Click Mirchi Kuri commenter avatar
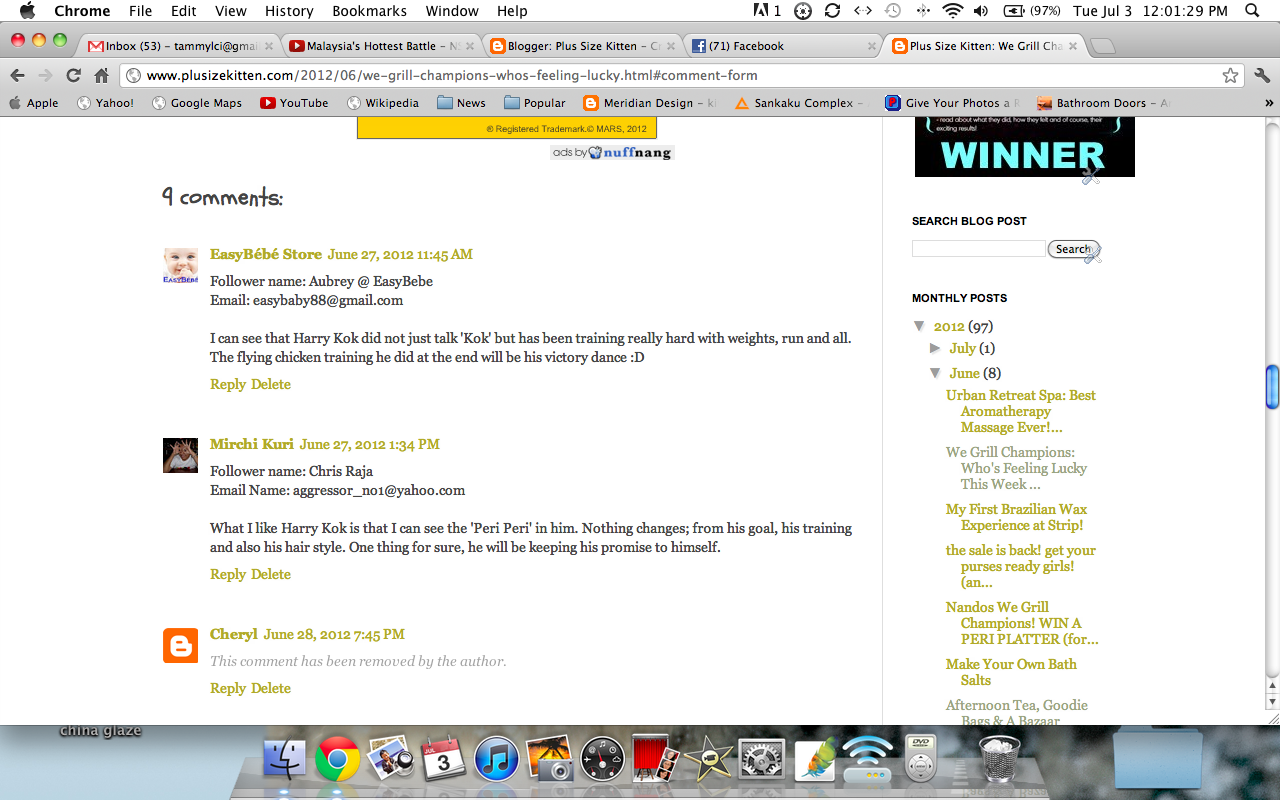Viewport: 1280px width, 800px height. coord(180,455)
